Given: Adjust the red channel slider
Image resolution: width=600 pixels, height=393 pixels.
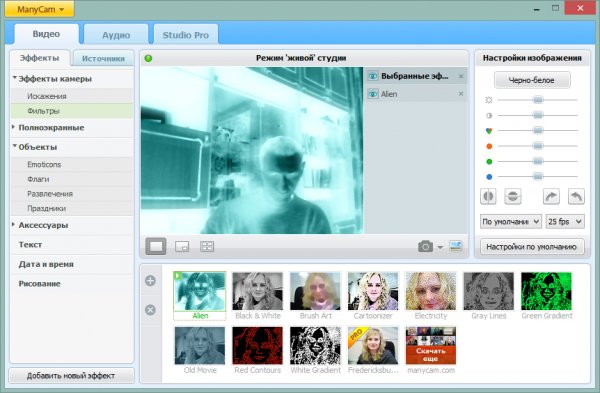Looking at the screenshot, I should tap(538, 146).
